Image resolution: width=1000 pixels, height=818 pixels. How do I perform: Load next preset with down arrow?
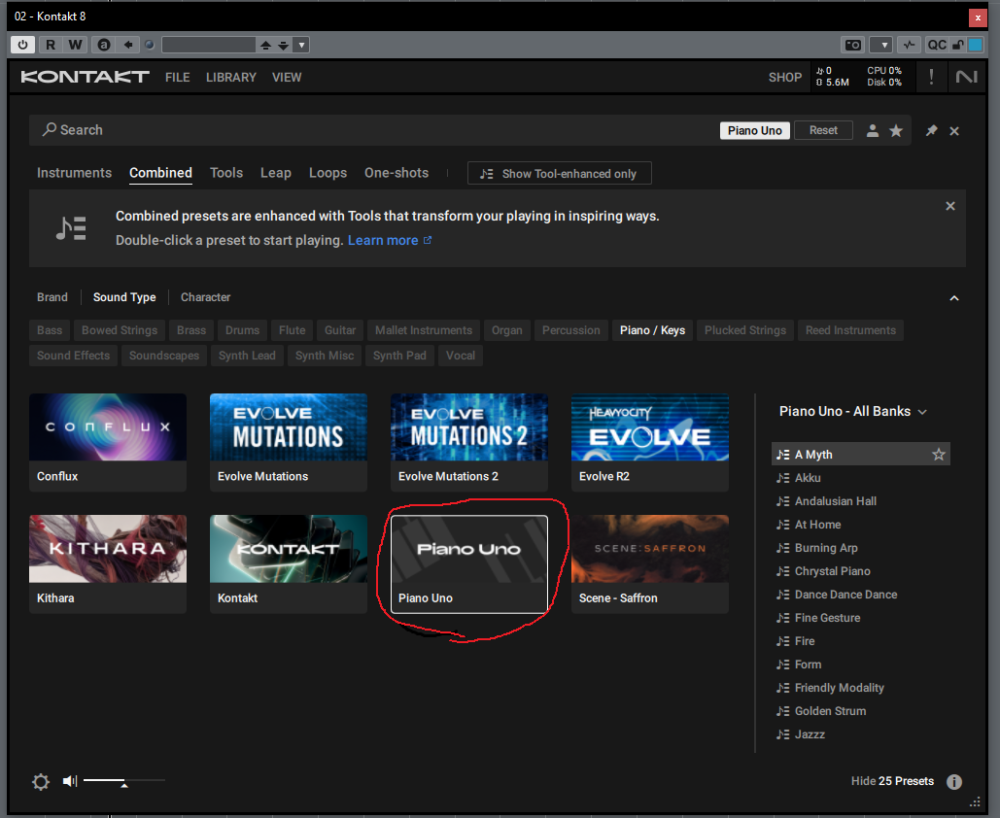[x=283, y=45]
